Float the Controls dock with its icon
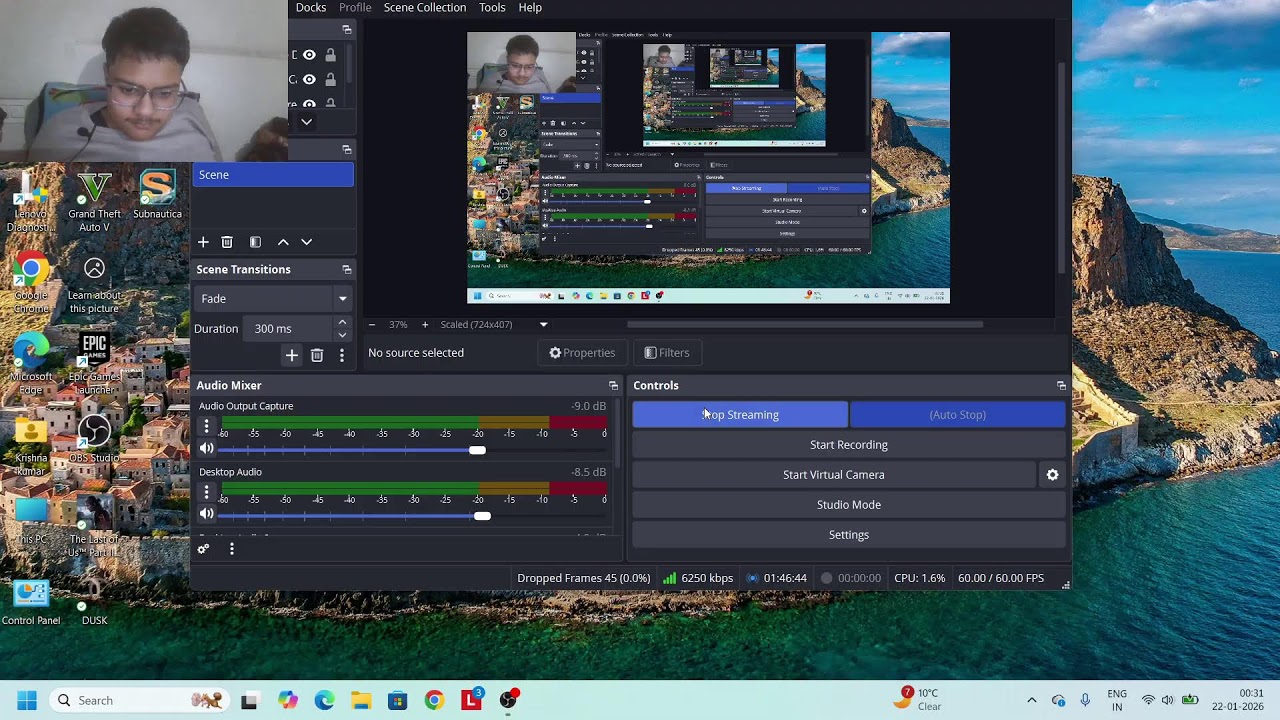This screenshot has width=1280, height=720. [1061, 385]
